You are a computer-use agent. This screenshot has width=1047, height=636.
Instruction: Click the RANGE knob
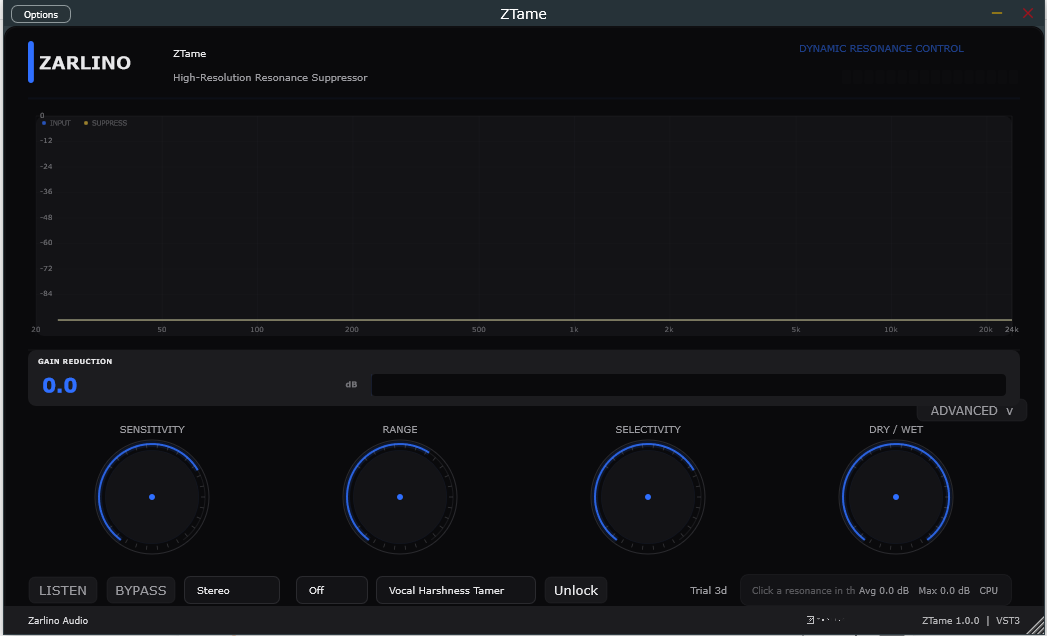coord(400,497)
